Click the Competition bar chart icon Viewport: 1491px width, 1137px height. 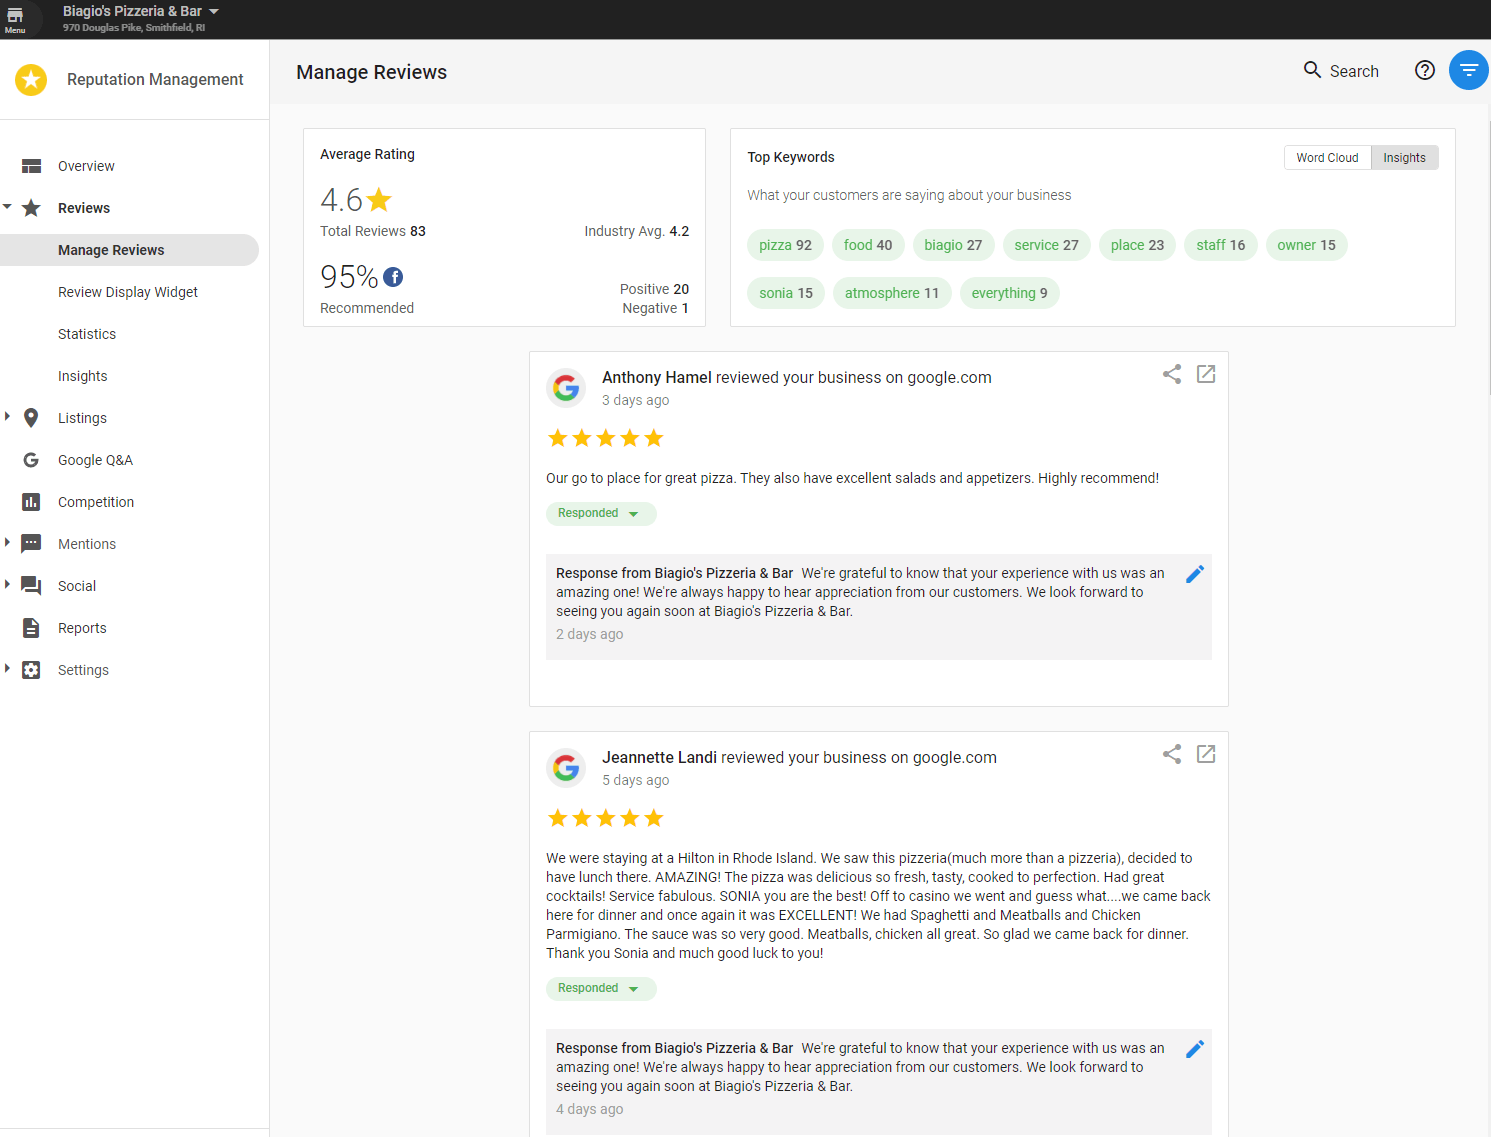31,502
